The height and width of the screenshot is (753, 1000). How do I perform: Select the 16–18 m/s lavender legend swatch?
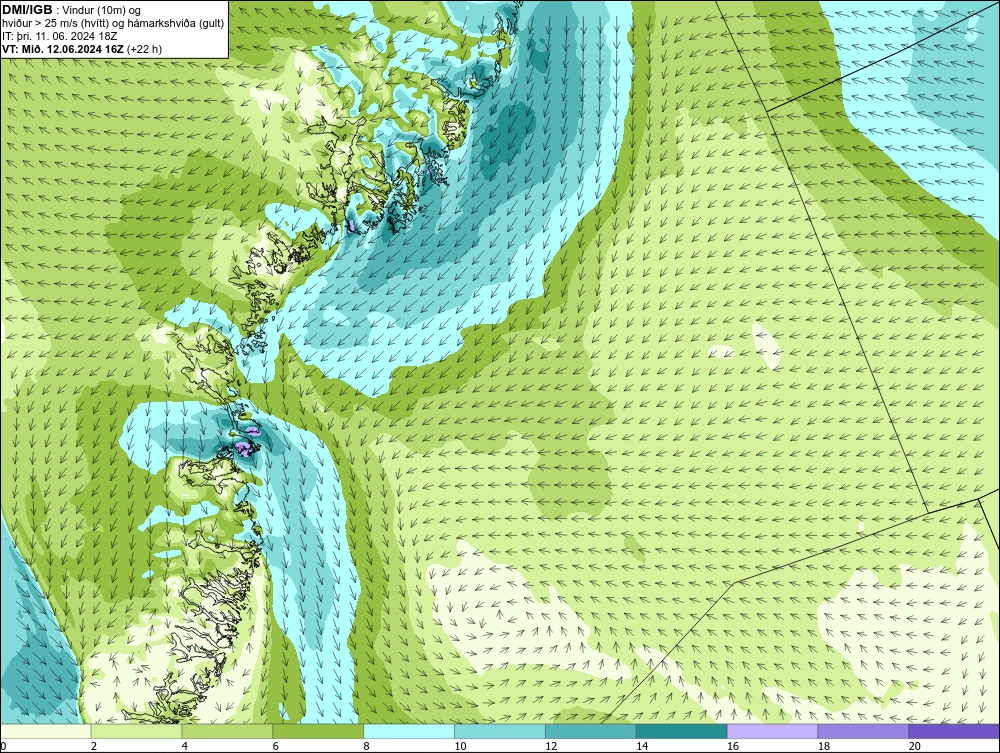772,731
